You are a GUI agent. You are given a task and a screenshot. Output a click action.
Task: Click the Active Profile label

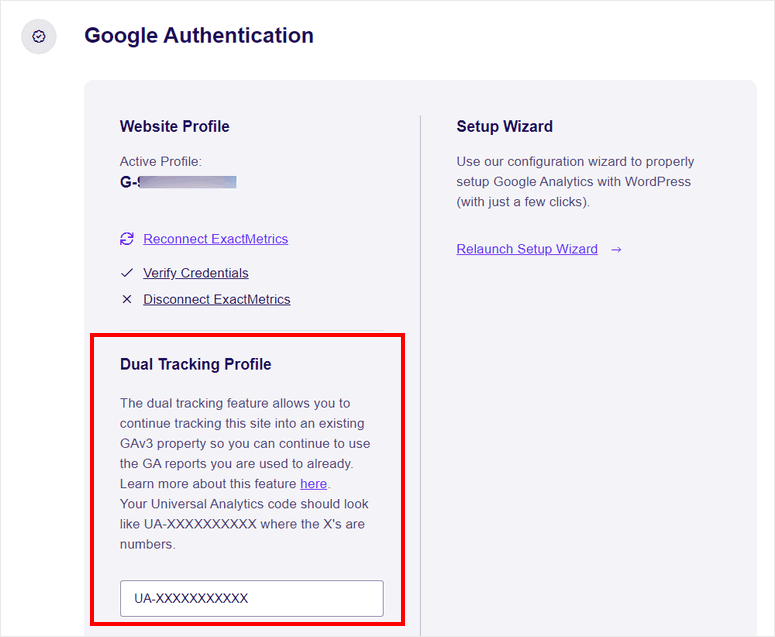click(x=160, y=162)
